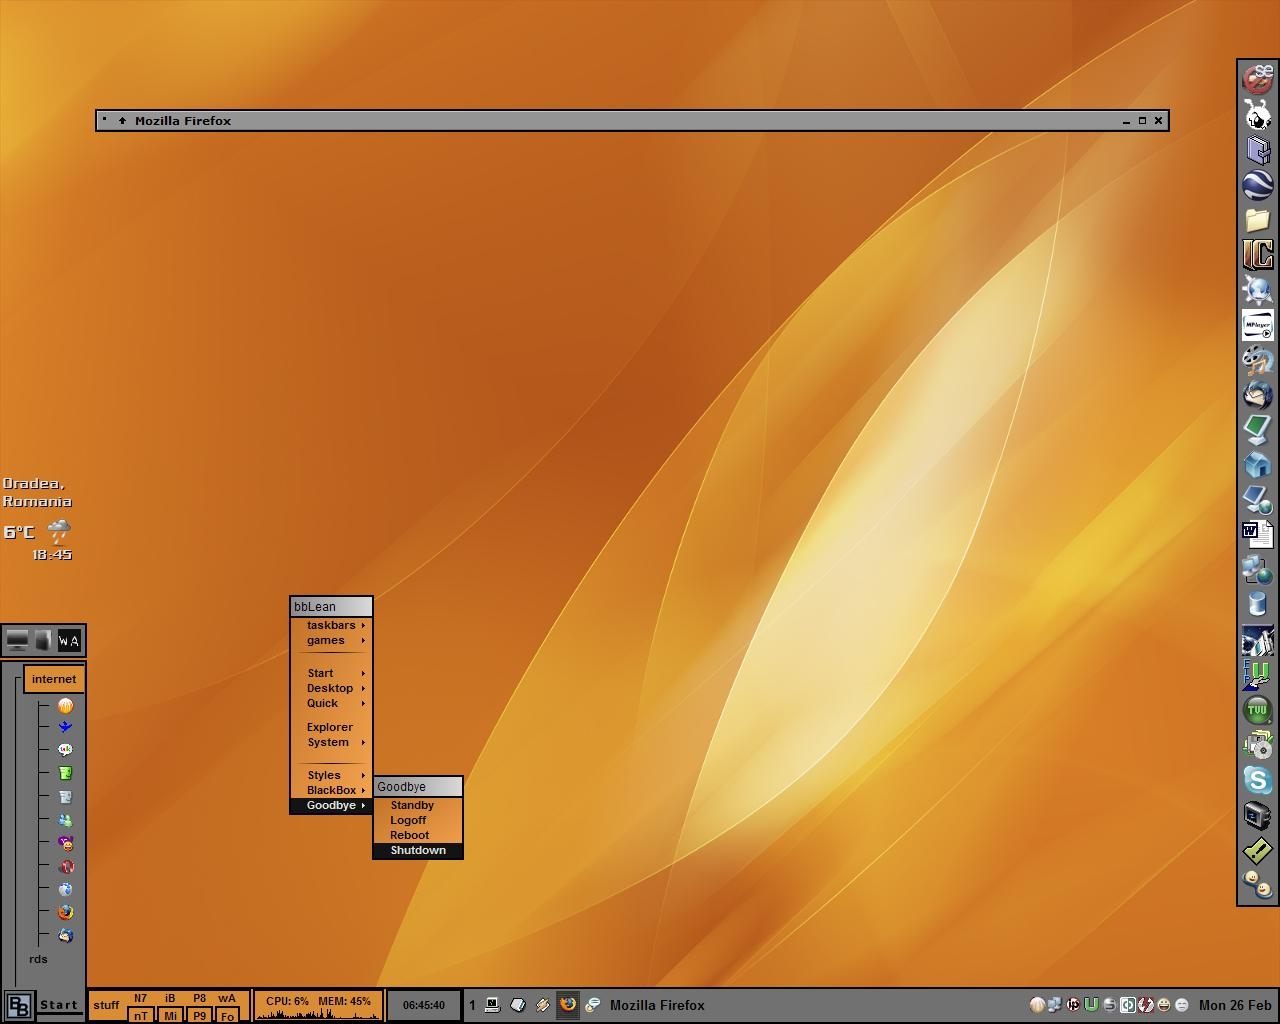
Task: Launch the CD burning dock icon
Action: [1257, 745]
